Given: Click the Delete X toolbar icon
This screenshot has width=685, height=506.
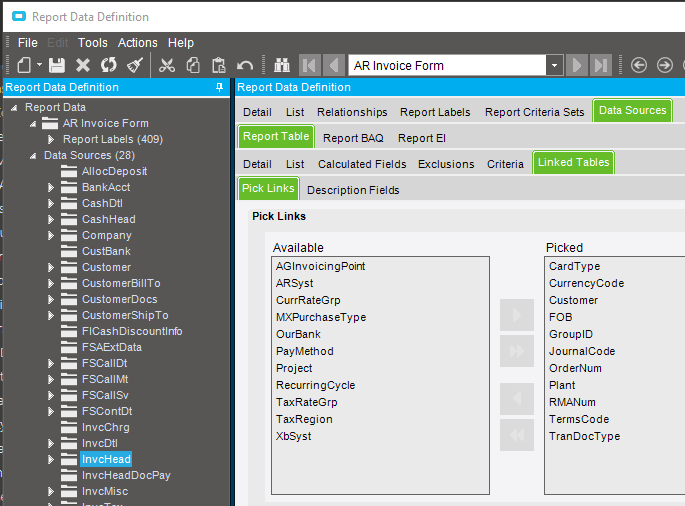Looking at the screenshot, I should click(x=83, y=66).
